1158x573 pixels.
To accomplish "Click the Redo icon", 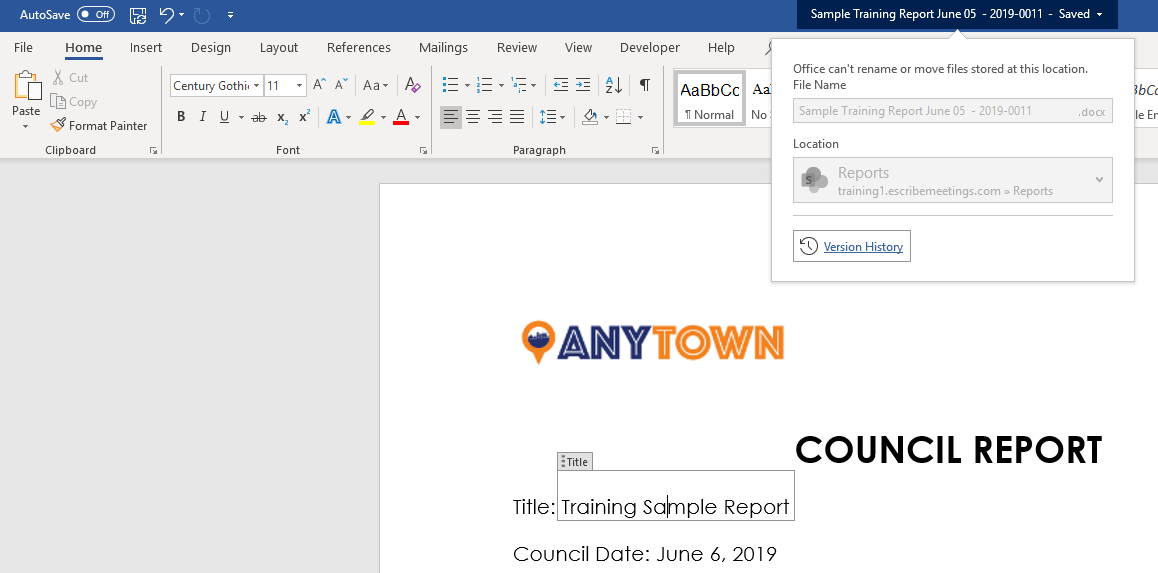I will point(201,14).
